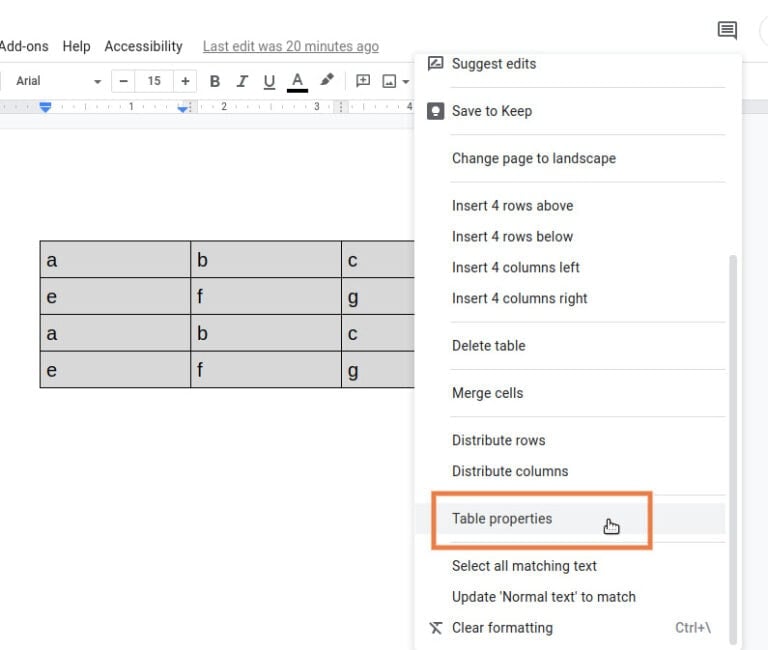Click the context menu vertical scrollbar
The height and width of the screenshot is (650, 768).
(x=733, y=449)
